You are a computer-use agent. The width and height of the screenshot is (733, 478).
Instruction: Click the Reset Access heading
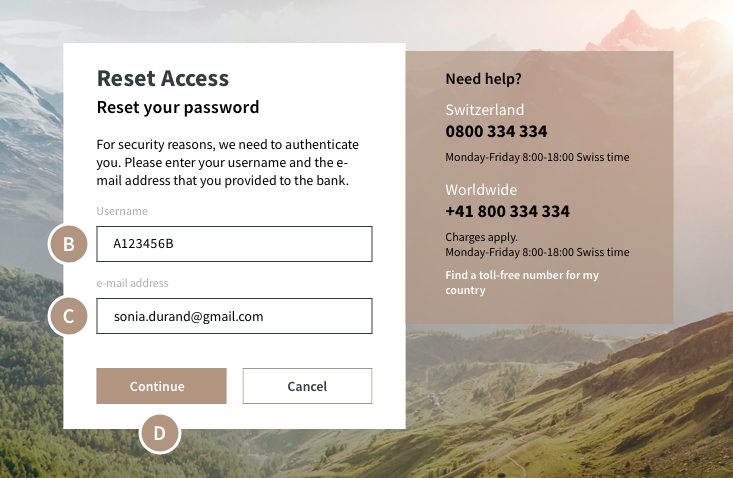pos(163,78)
